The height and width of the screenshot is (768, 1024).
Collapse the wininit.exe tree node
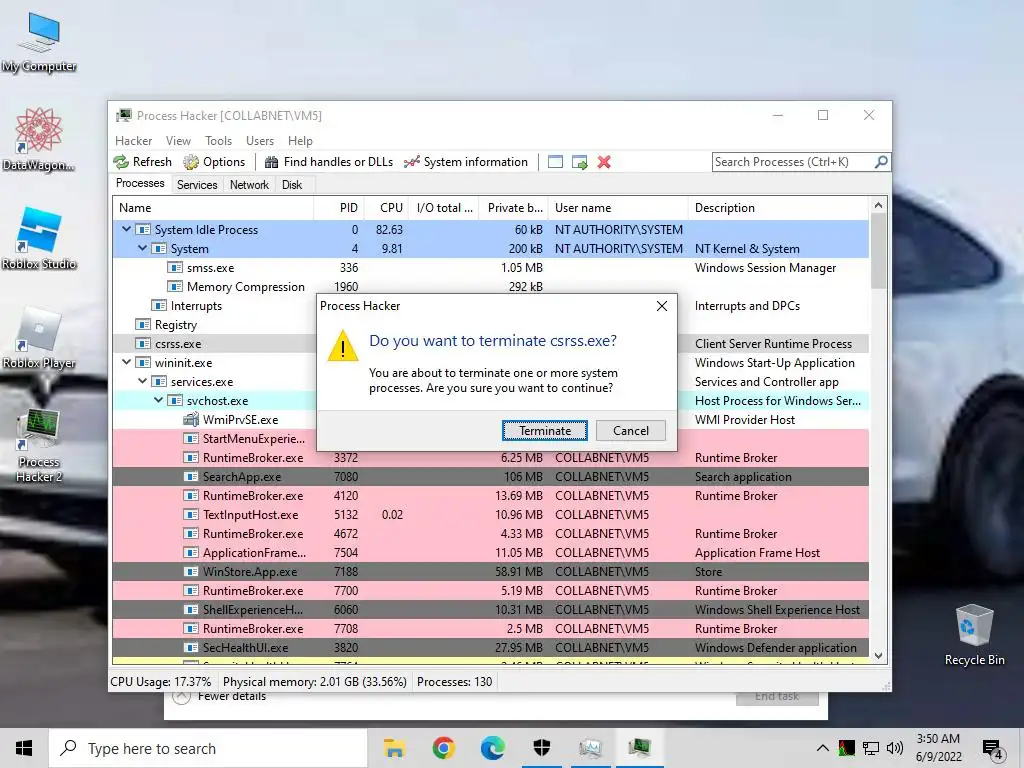tap(126, 362)
